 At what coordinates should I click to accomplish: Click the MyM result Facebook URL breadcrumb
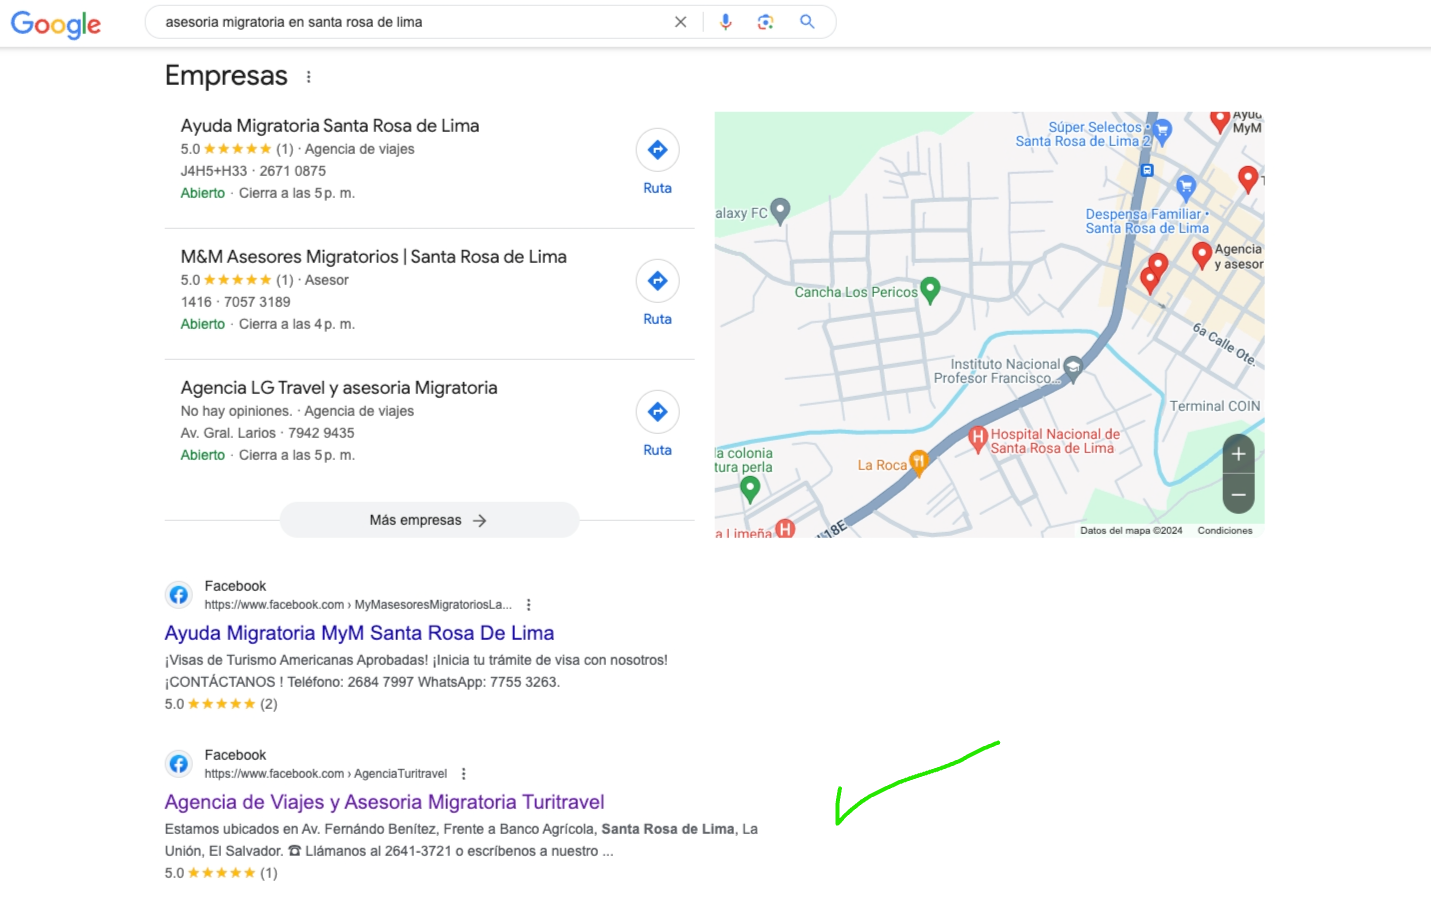[358, 605]
